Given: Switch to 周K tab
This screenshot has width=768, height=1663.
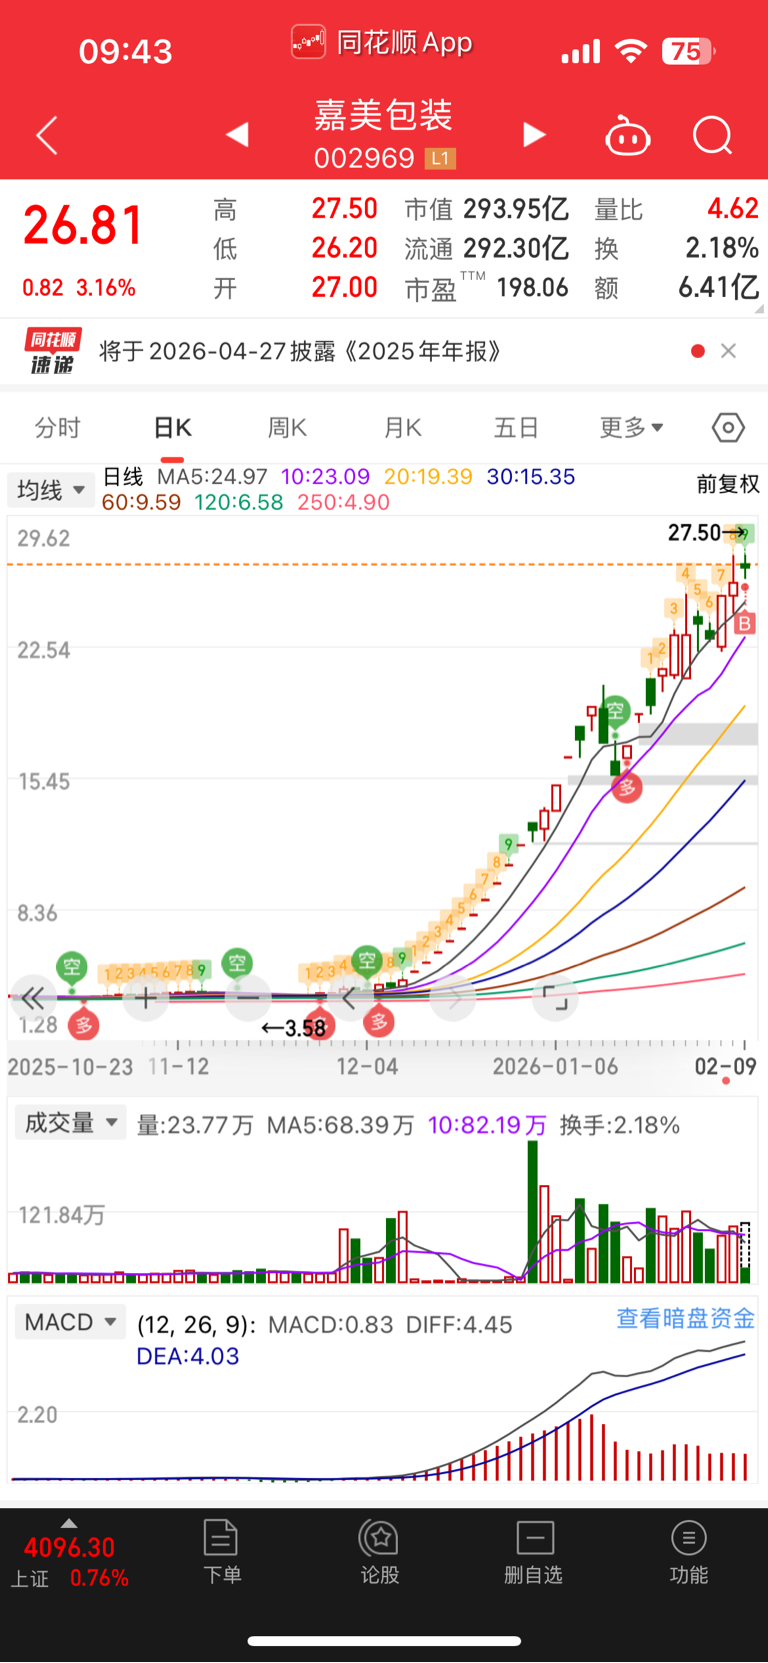Looking at the screenshot, I should tap(287, 428).
